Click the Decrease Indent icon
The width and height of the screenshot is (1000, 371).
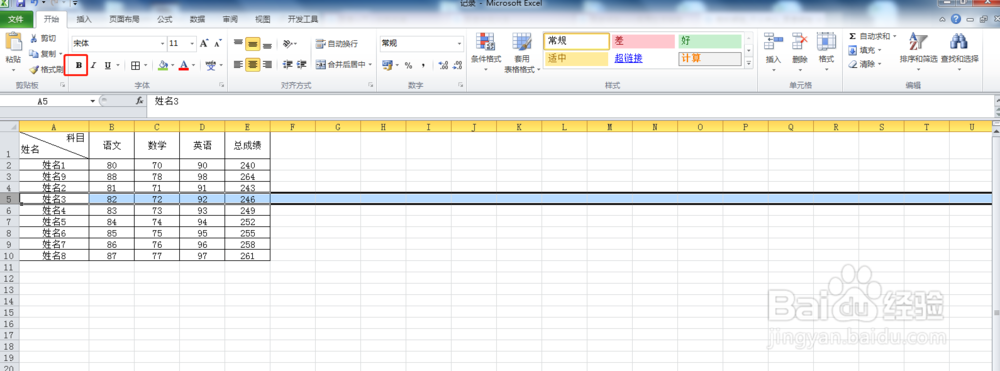pyautogui.click(x=288, y=64)
